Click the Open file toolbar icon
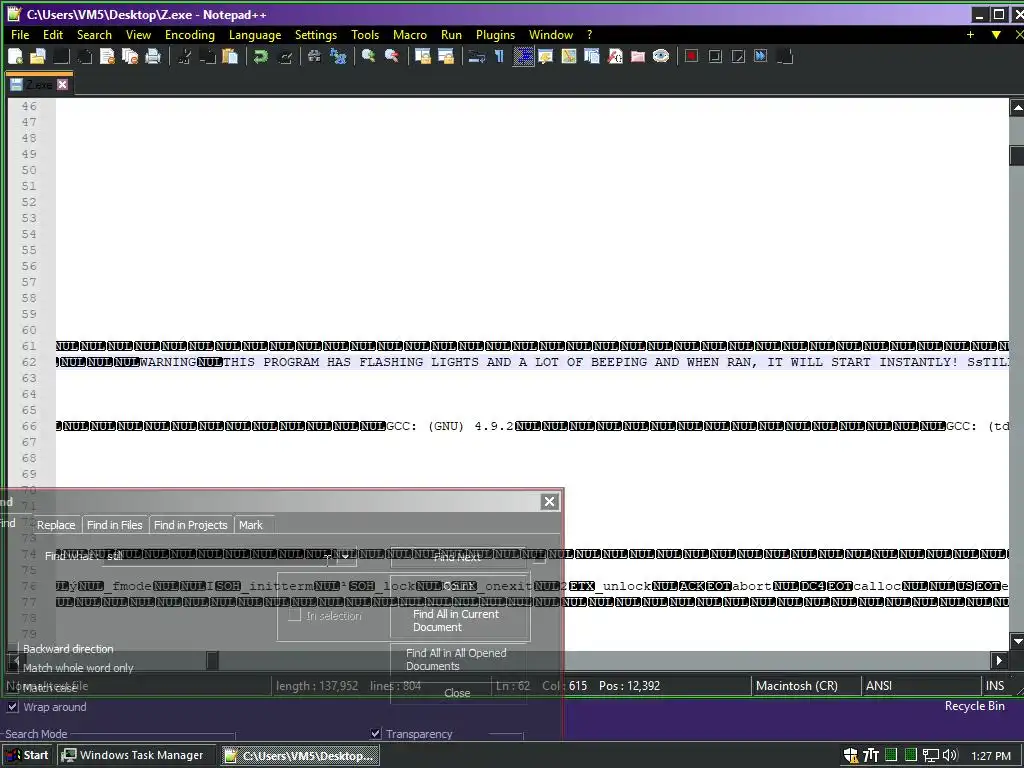 (x=38, y=57)
